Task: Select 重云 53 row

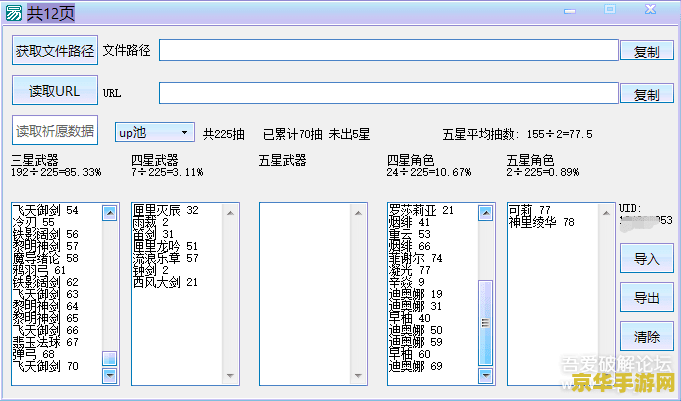Action: [410, 234]
